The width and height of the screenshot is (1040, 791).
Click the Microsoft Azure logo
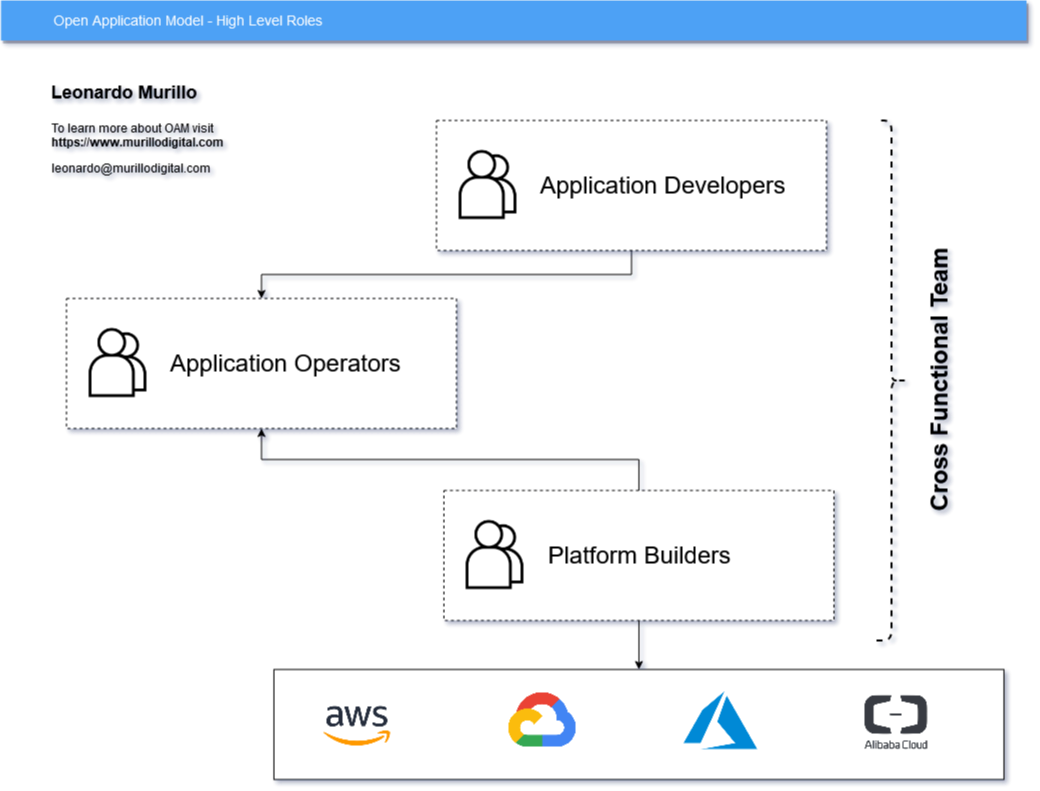(x=720, y=721)
